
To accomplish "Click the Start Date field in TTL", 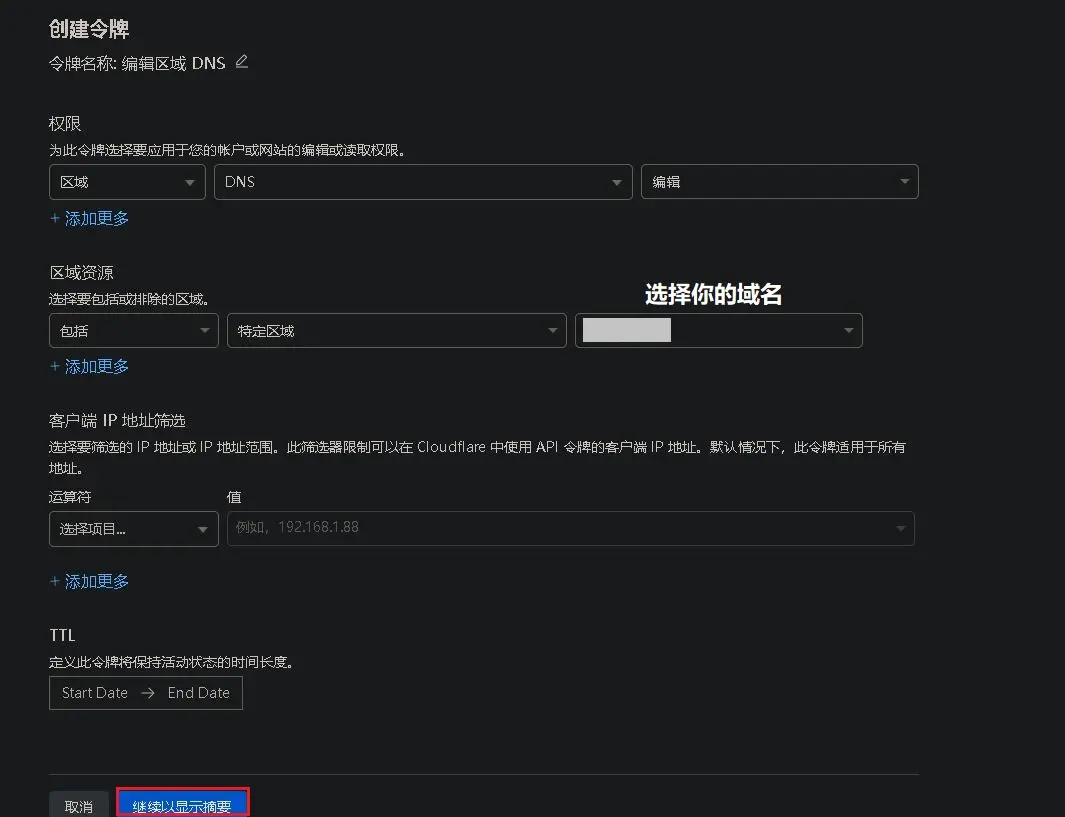I will [x=95, y=693].
